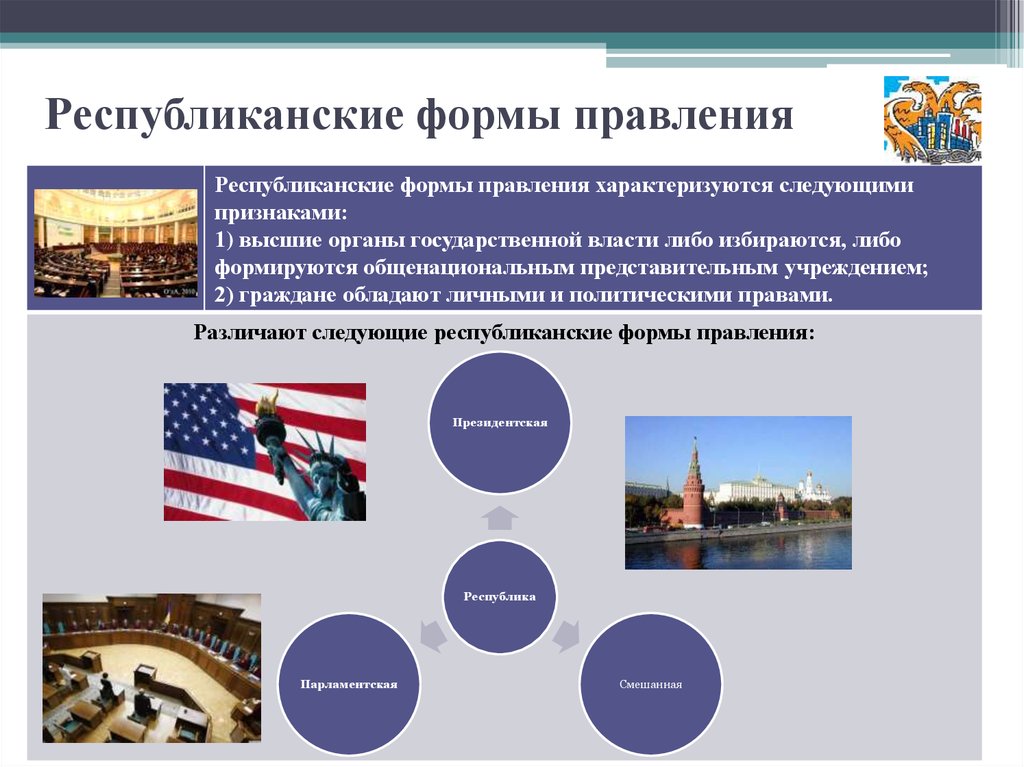Screen dimensions: 1024x767
Task: Click the arrow pointing toward Парламентская
Action: (432, 635)
